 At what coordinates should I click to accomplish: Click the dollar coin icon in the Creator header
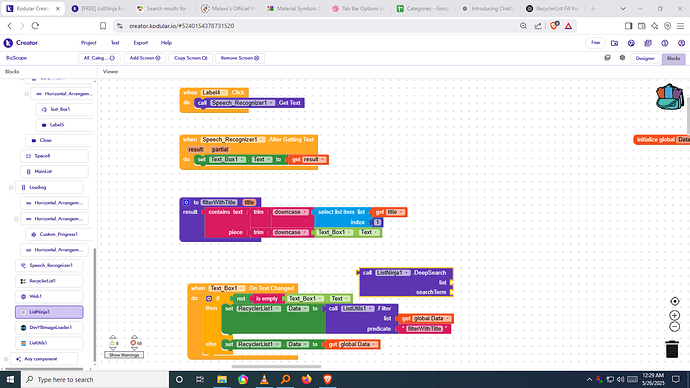(x=664, y=43)
